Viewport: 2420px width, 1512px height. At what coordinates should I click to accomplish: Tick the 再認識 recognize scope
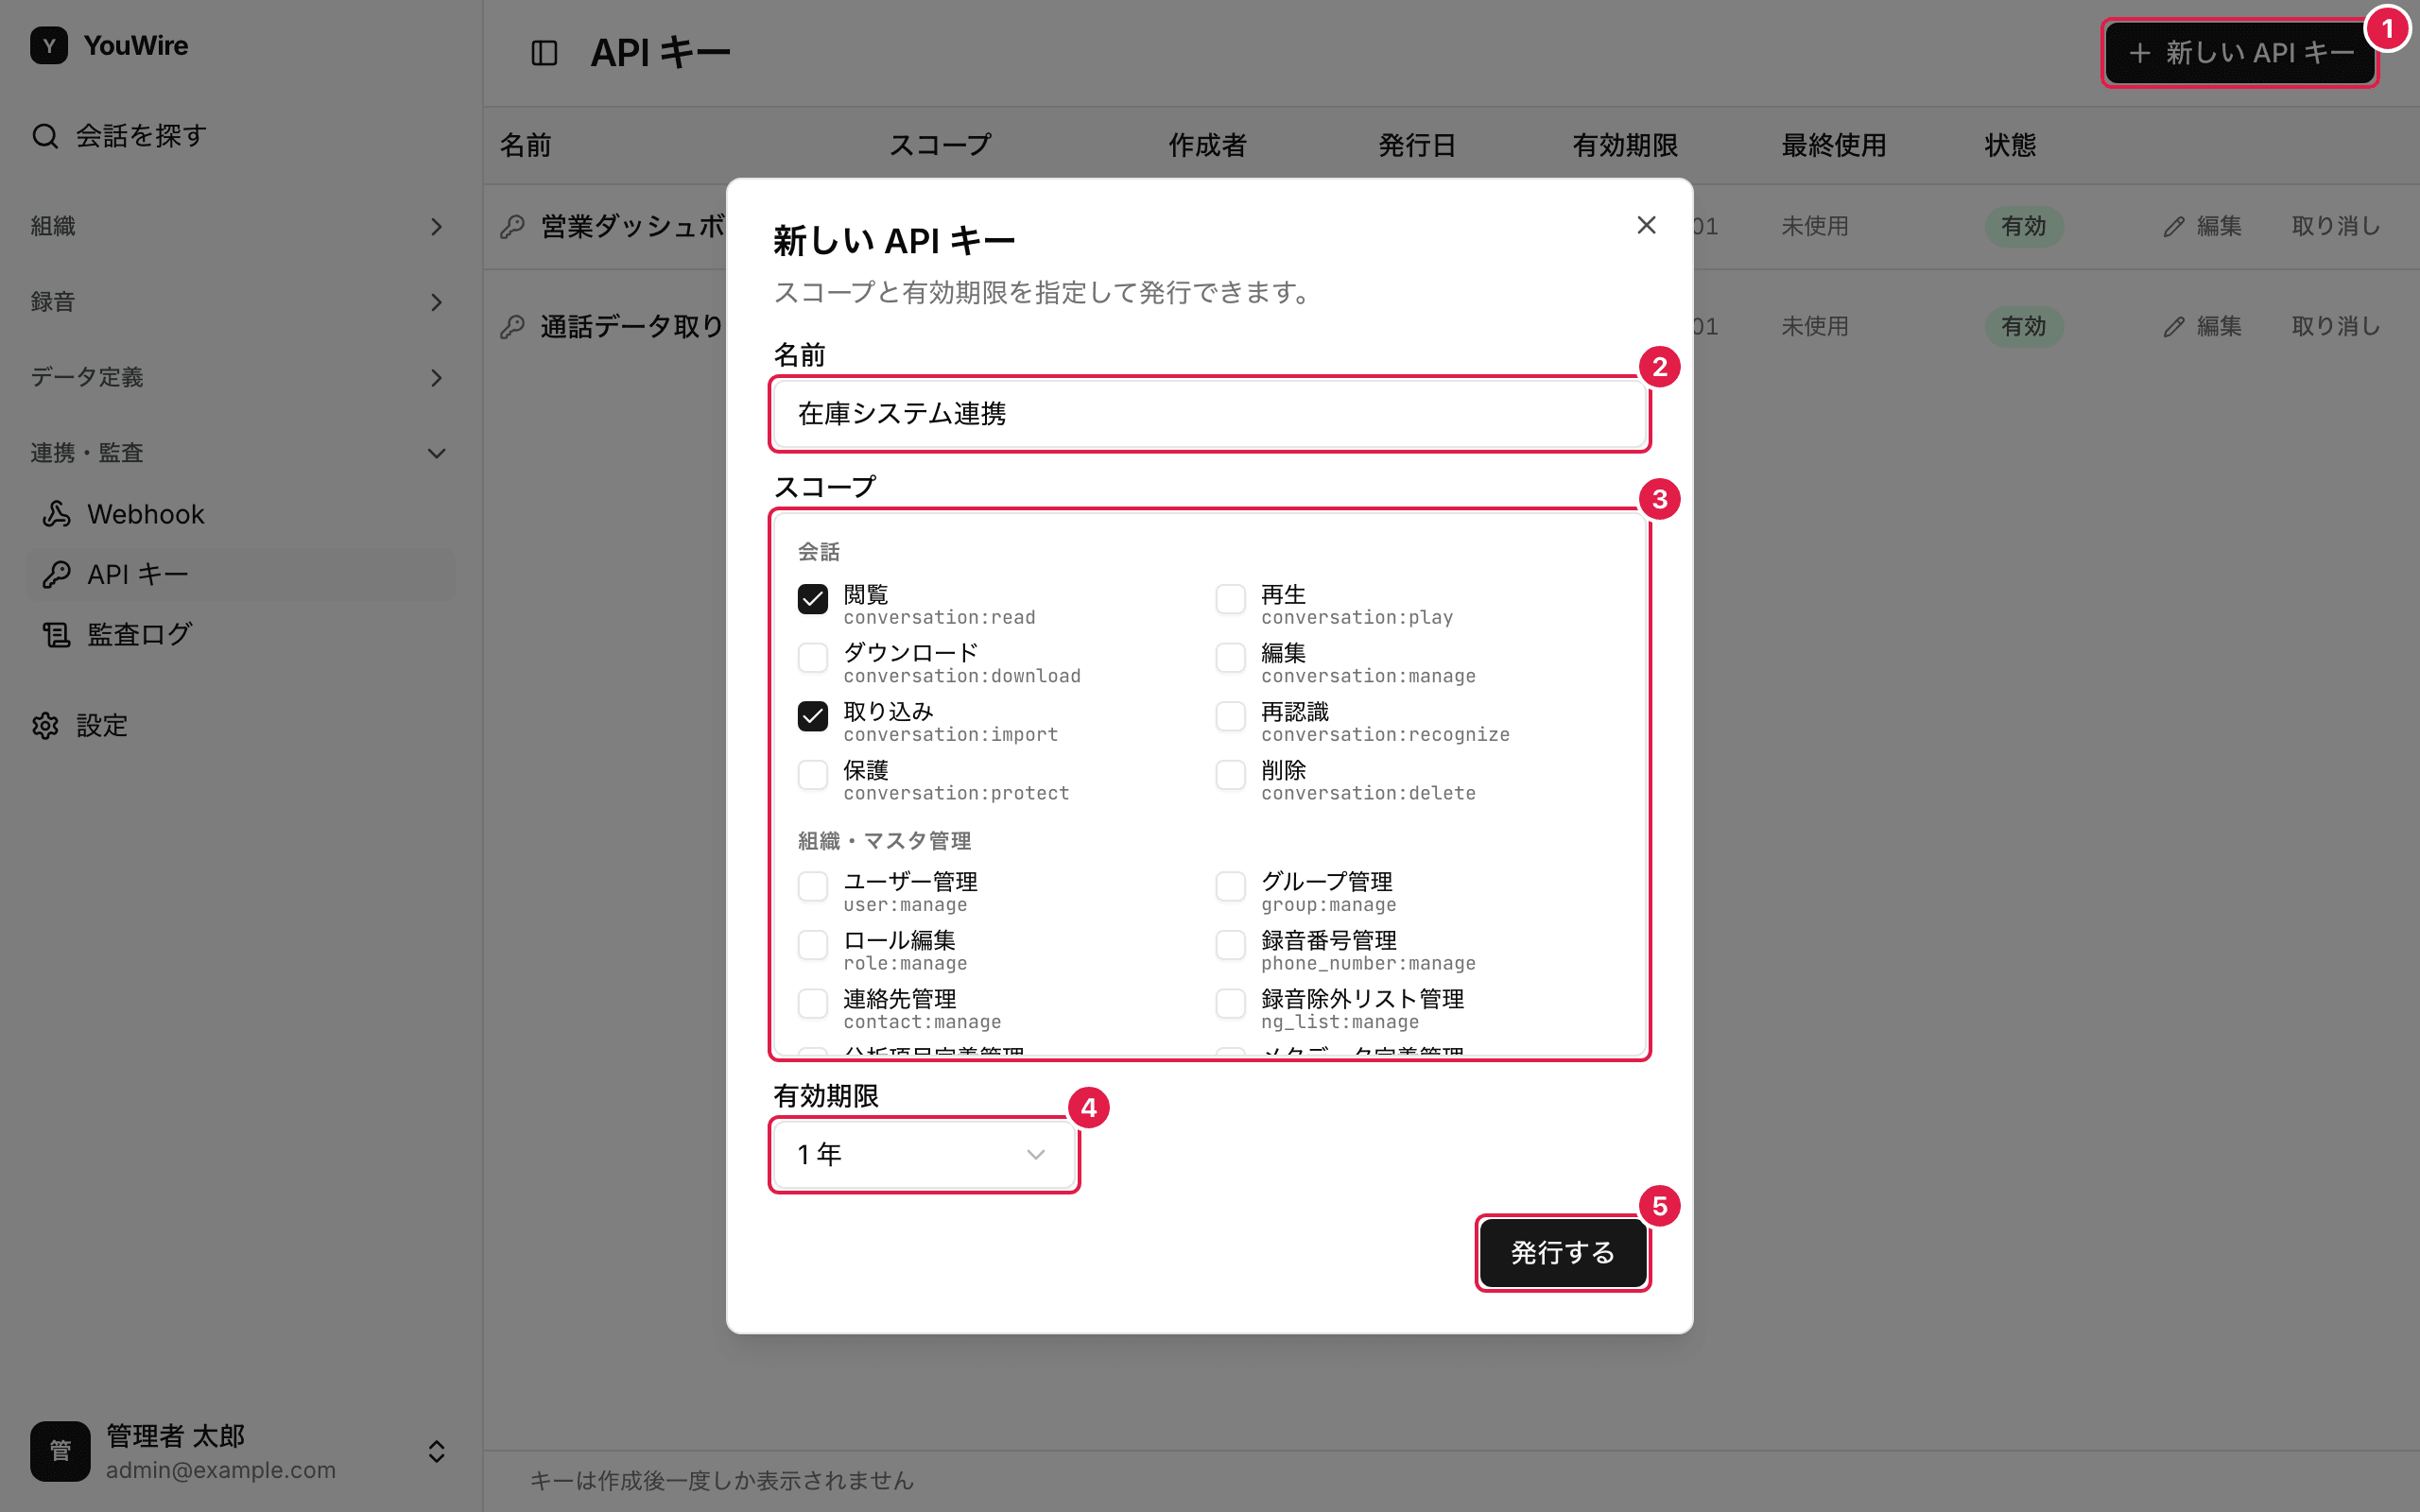click(x=1231, y=716)
